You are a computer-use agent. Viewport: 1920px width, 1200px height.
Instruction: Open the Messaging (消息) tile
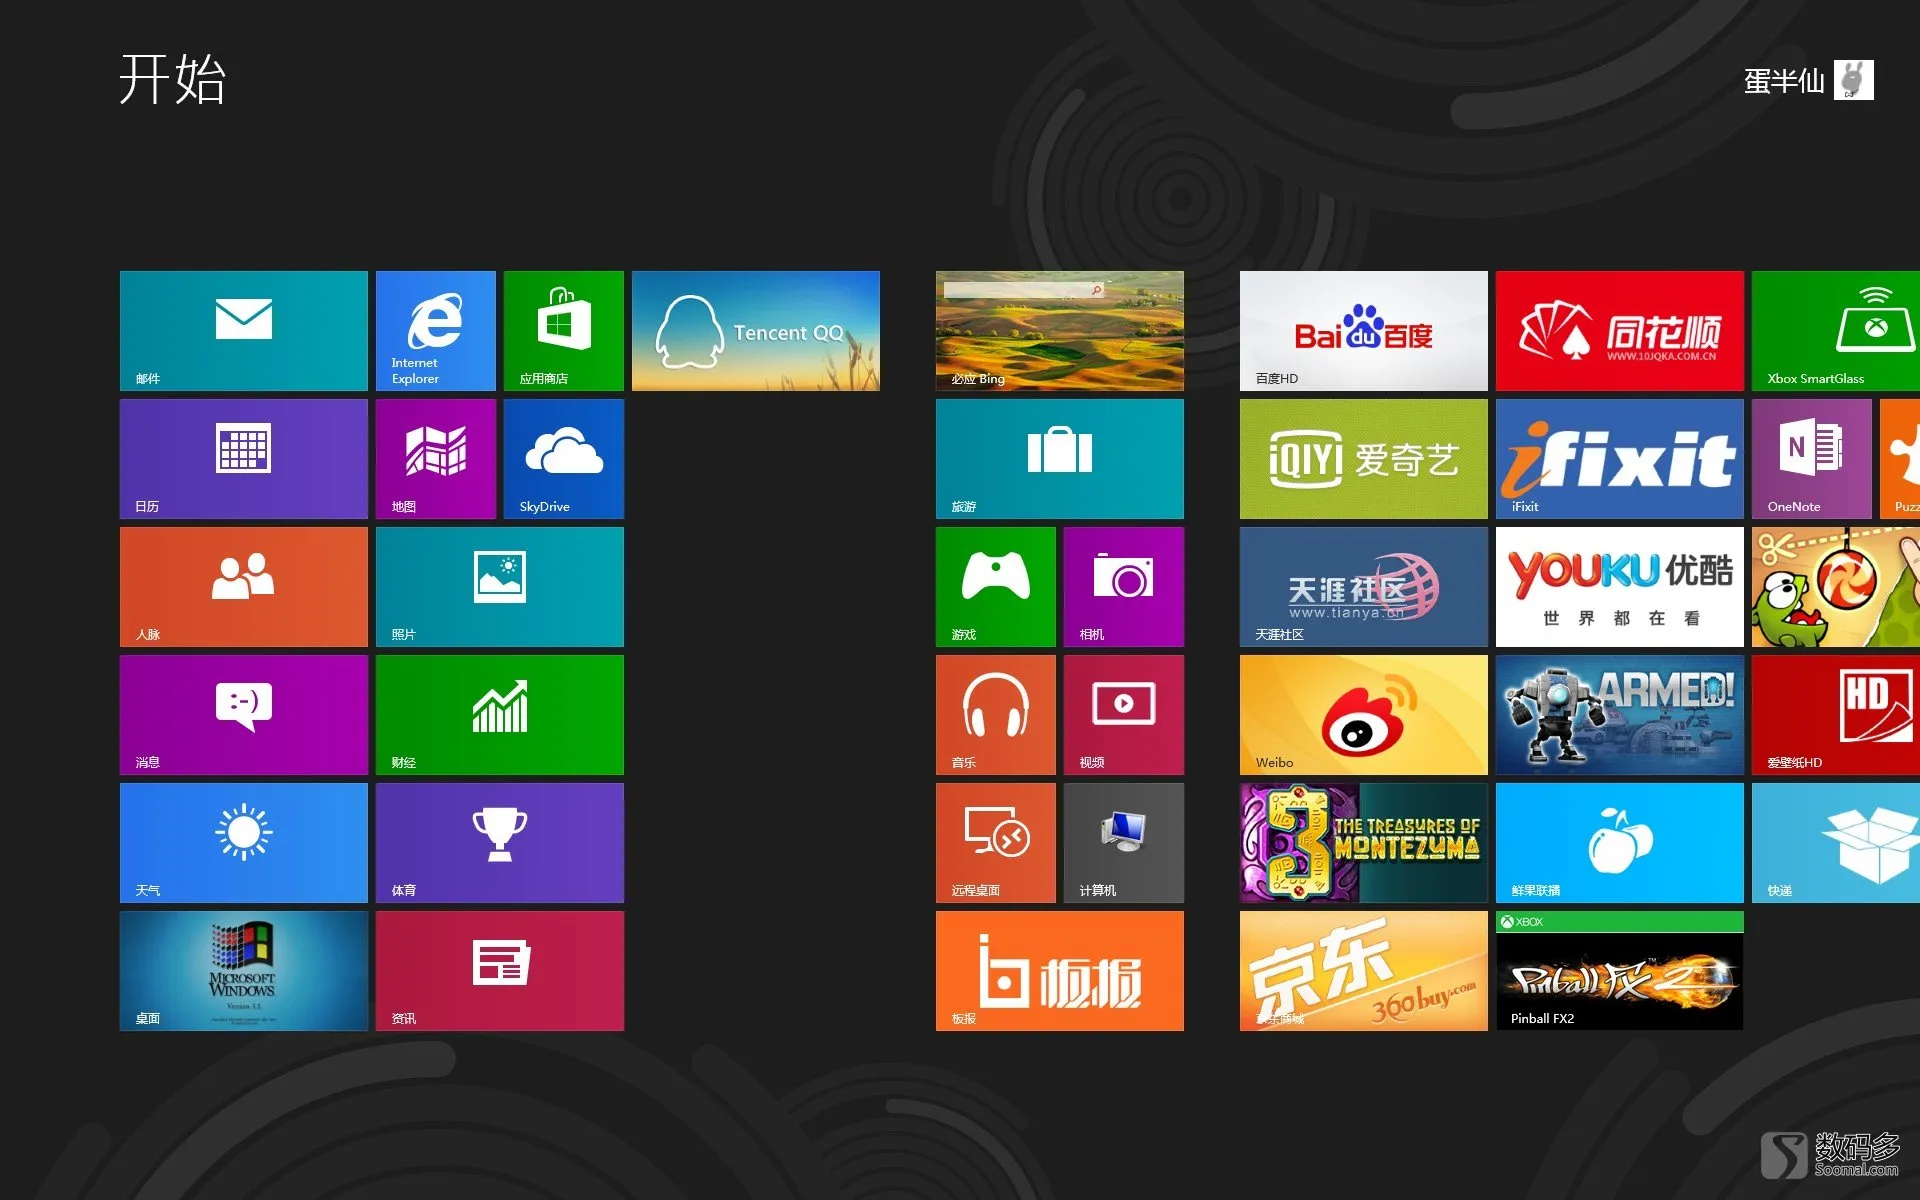pos(244,715)
